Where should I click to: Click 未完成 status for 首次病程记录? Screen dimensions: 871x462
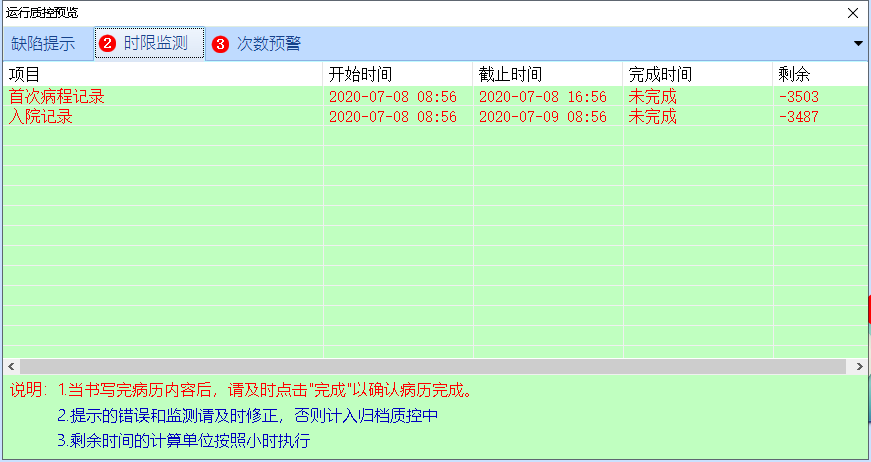(x=653, y=97)
